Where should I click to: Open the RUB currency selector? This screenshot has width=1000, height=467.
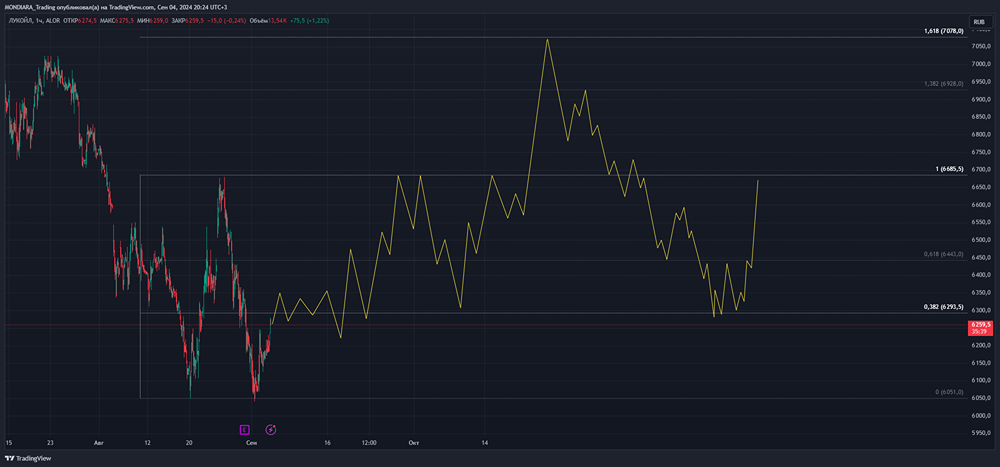978,21
